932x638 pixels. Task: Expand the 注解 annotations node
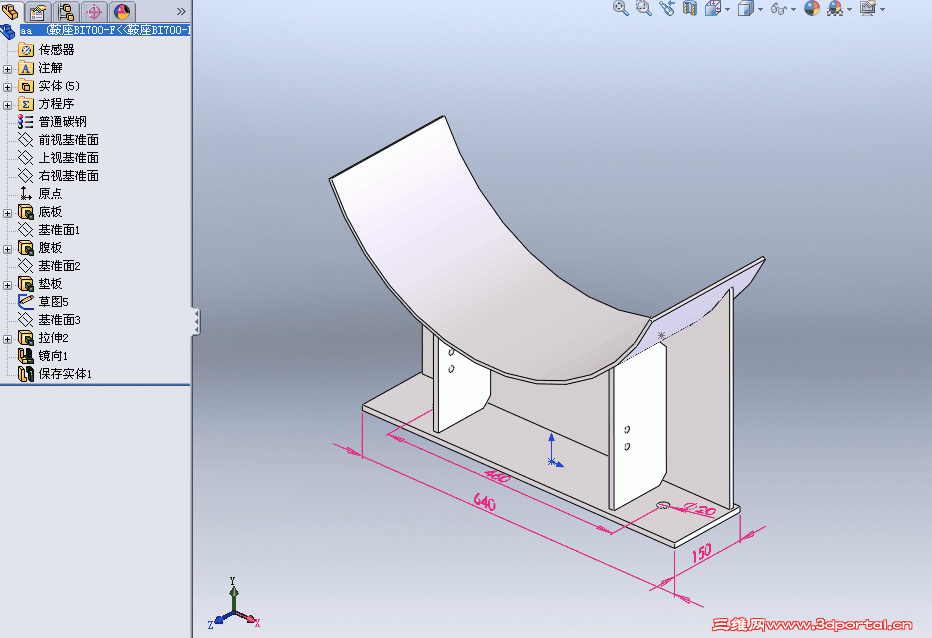pos(7,69)
